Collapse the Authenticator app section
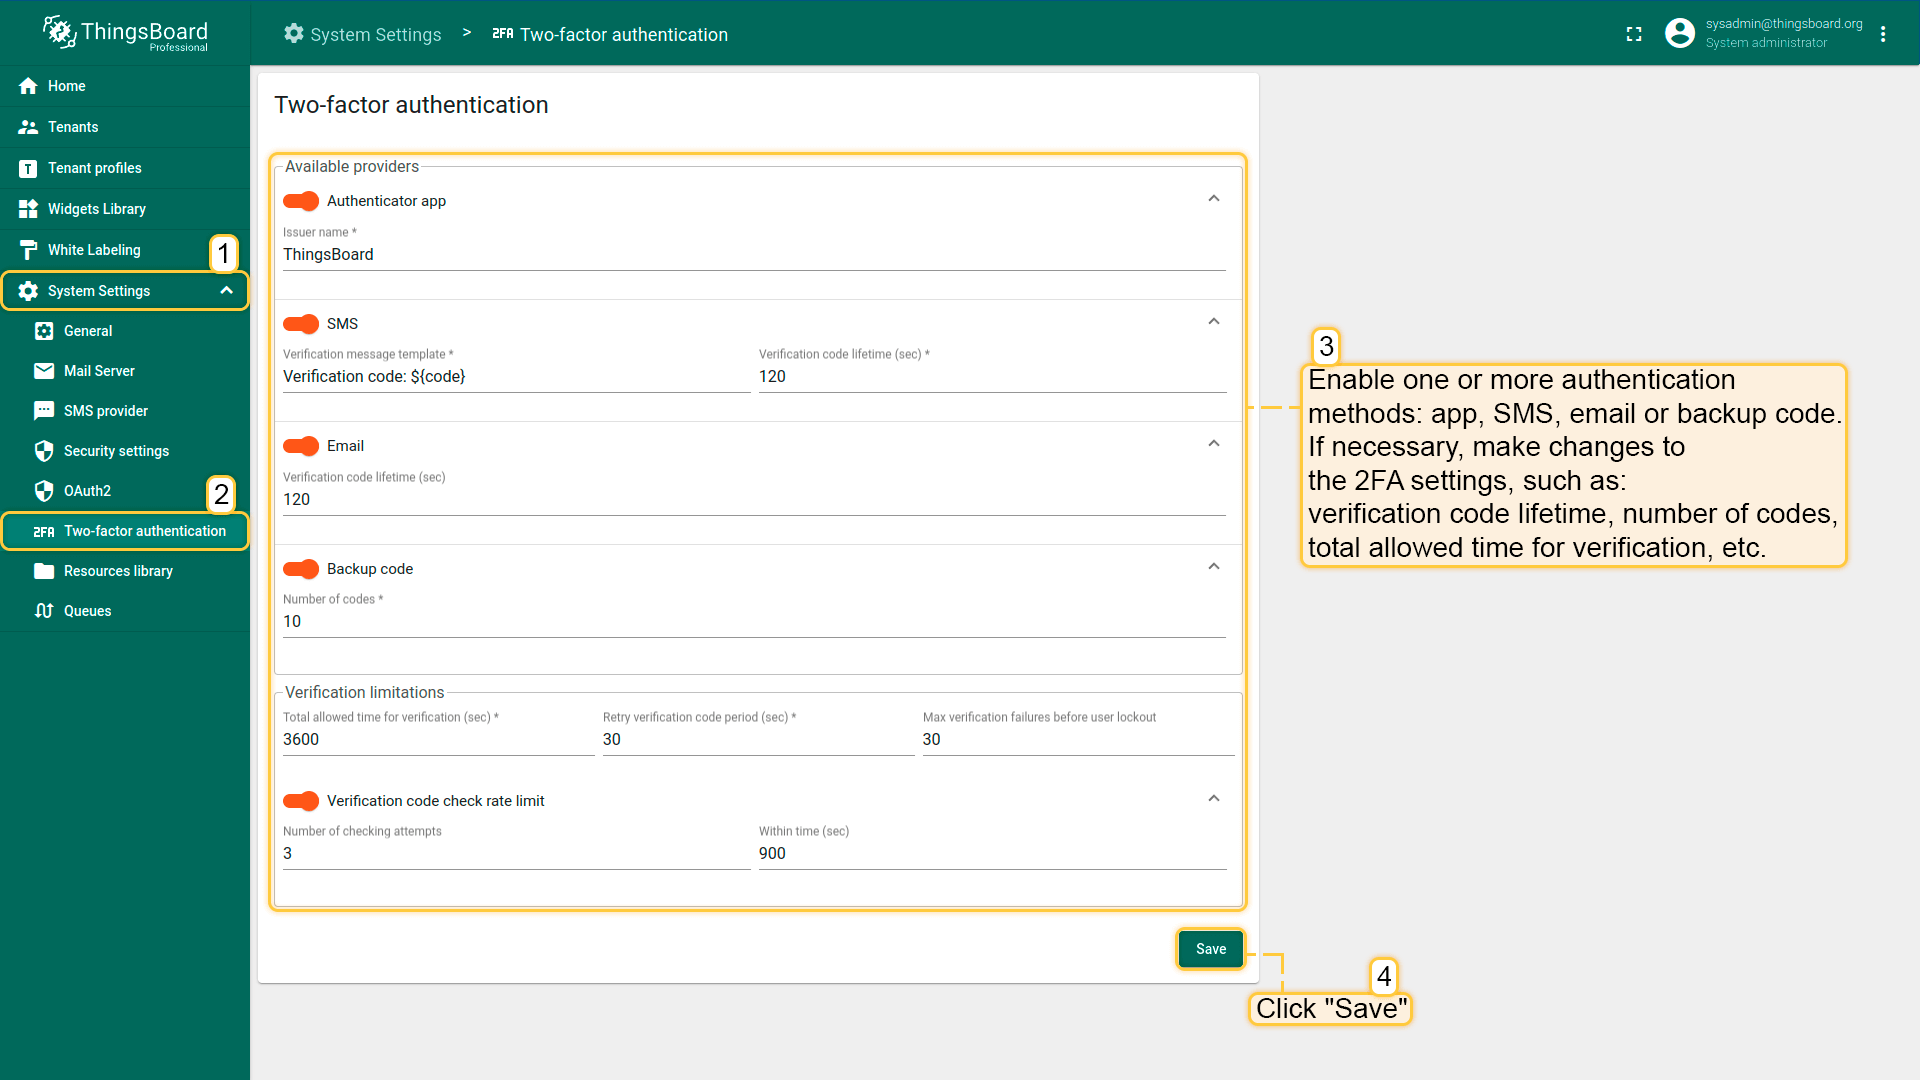The width and height of the screenshot is (1920, 1080). [x=1214, y=199]
